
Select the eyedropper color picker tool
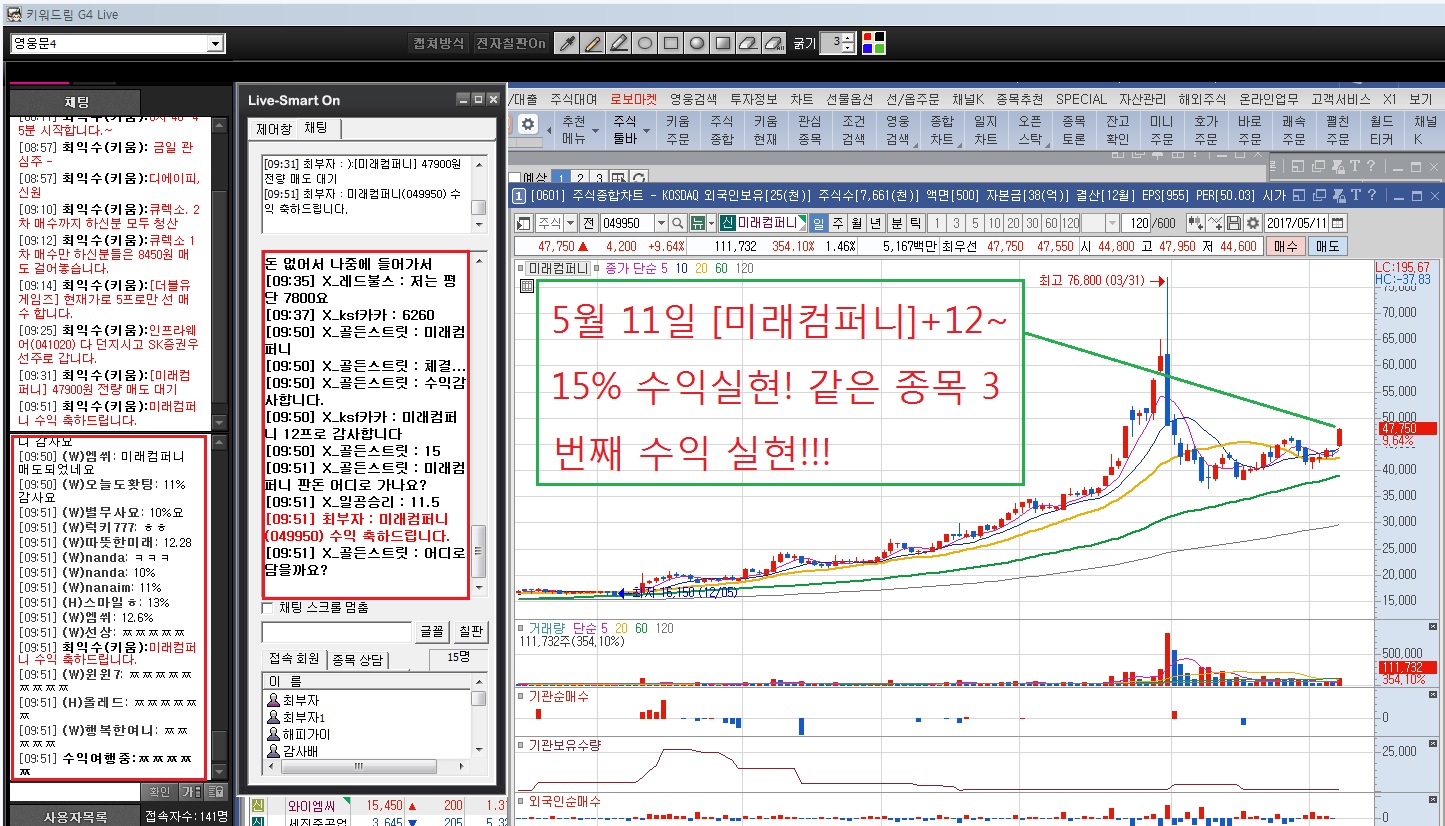coord(566,43)
